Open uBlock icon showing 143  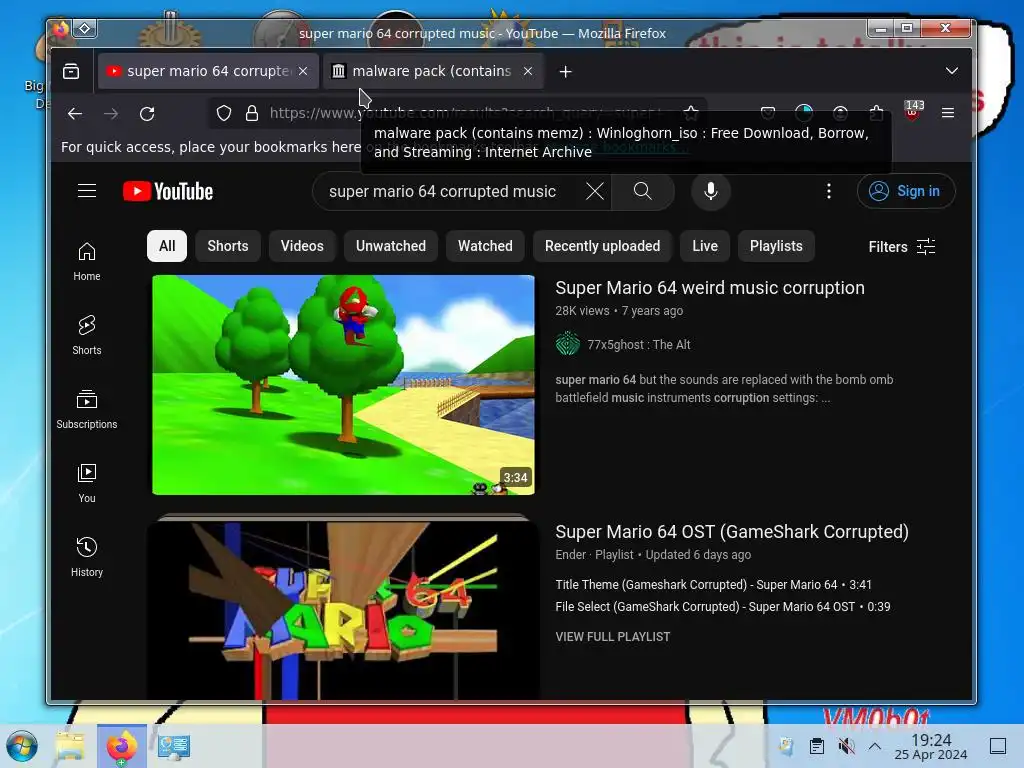pos(913,111)
